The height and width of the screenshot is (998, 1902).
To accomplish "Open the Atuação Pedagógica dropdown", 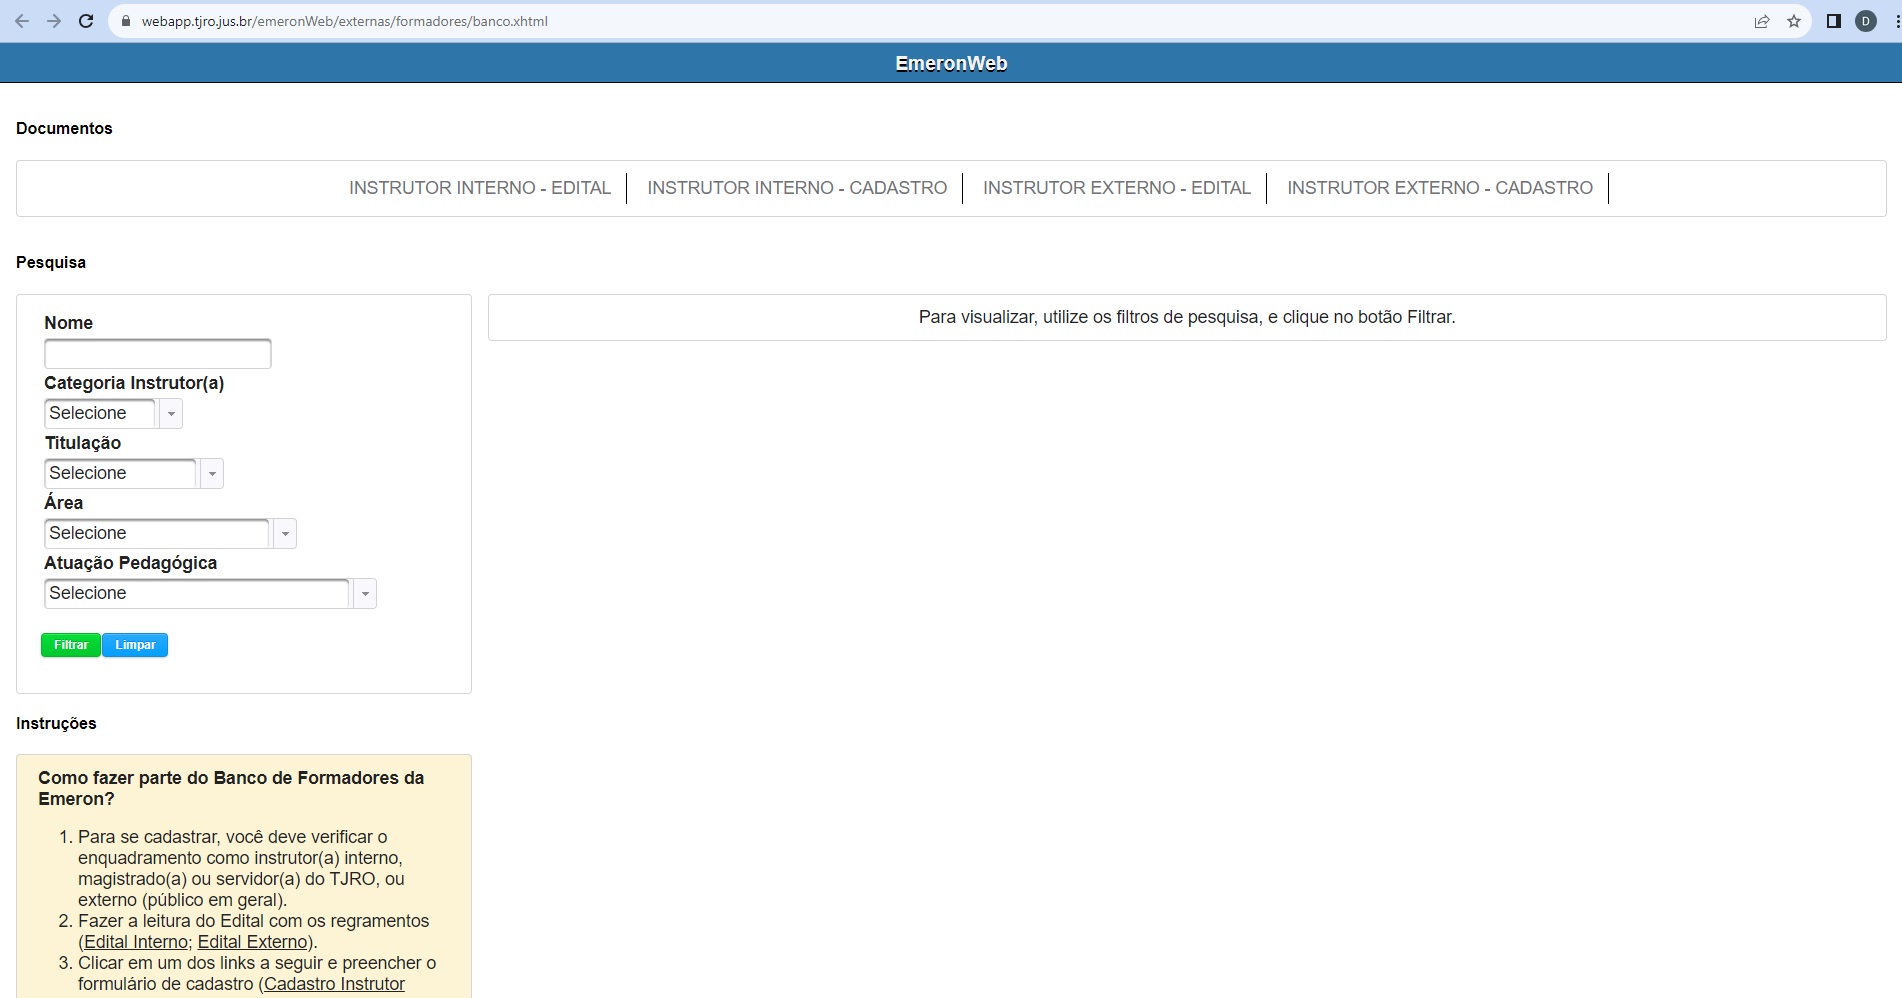I will click(x=365, y=594).
